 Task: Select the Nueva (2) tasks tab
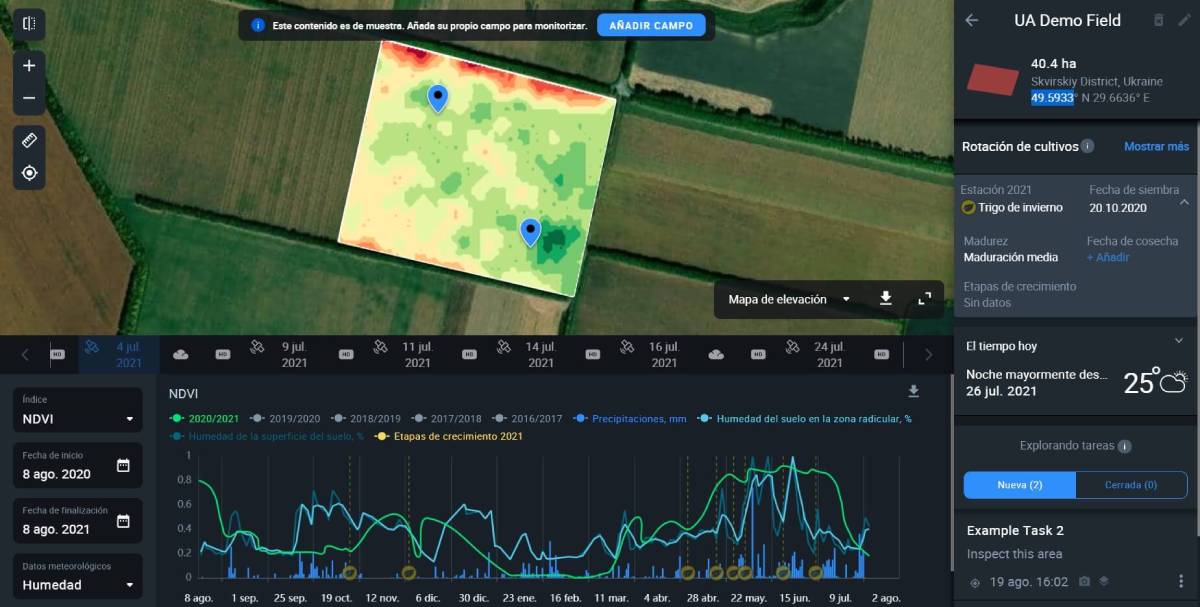pyautogui.click(x=1020, y=485)
